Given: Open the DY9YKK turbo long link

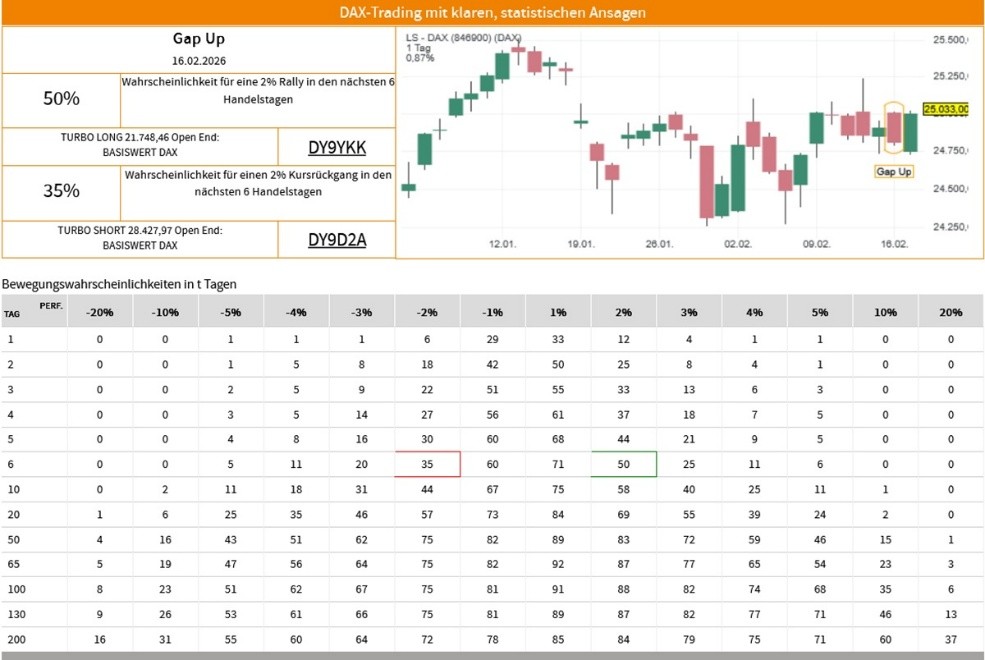Looking at the screenshot, I should pyautogui.click(x=337, y=148).
